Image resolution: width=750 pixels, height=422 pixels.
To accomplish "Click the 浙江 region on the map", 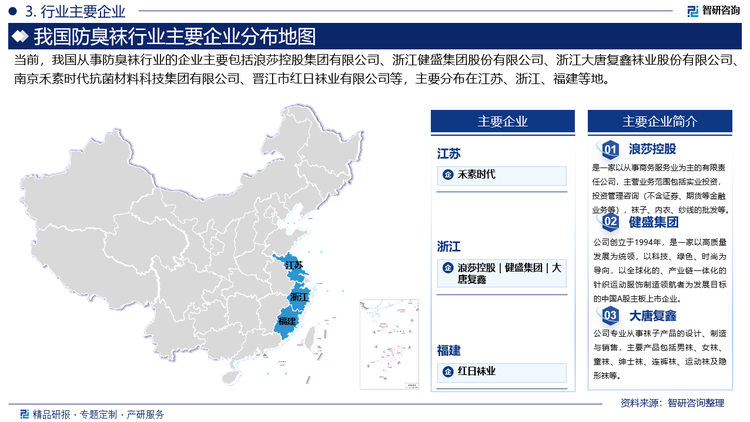I will tap(298, 296).
